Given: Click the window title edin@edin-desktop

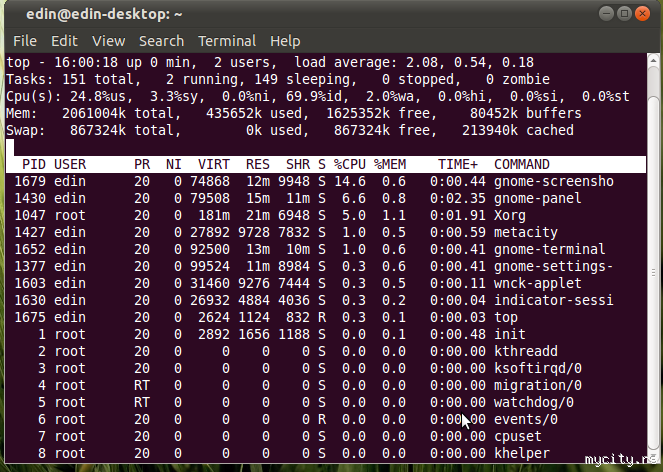Looking at the screenshot, I should 104,14.
